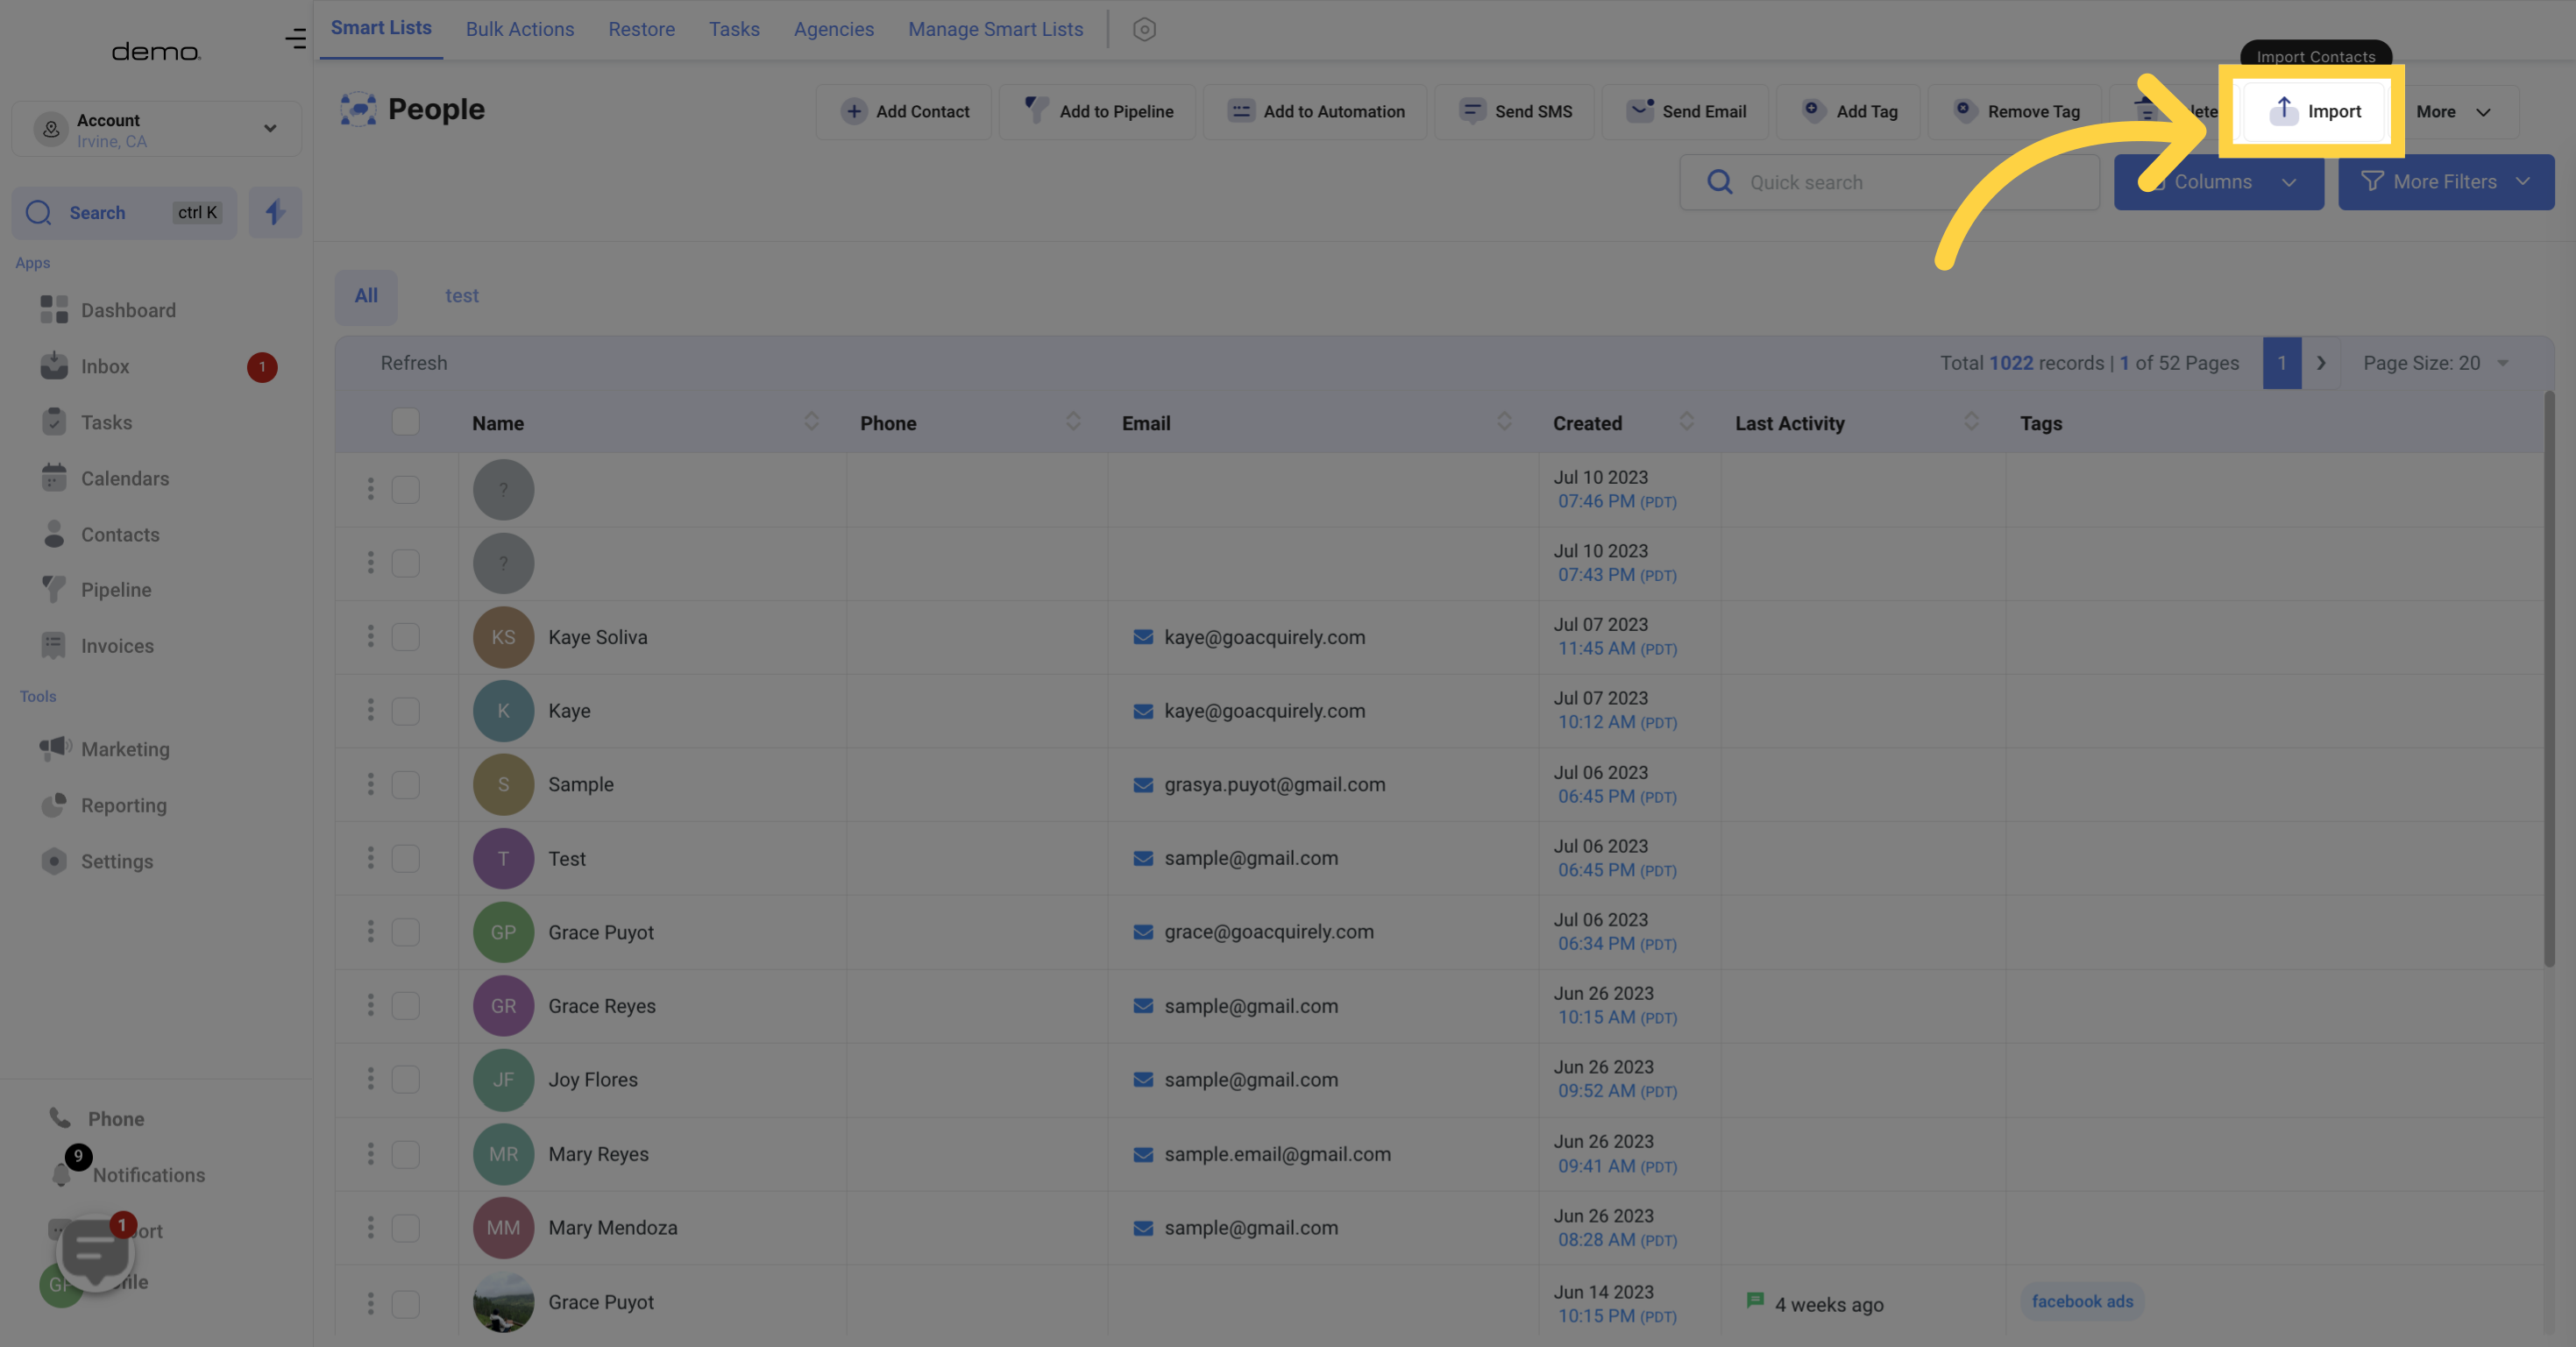
Task: Open three-dot menu for Kaye Soliva row
Action: (370, 636)
